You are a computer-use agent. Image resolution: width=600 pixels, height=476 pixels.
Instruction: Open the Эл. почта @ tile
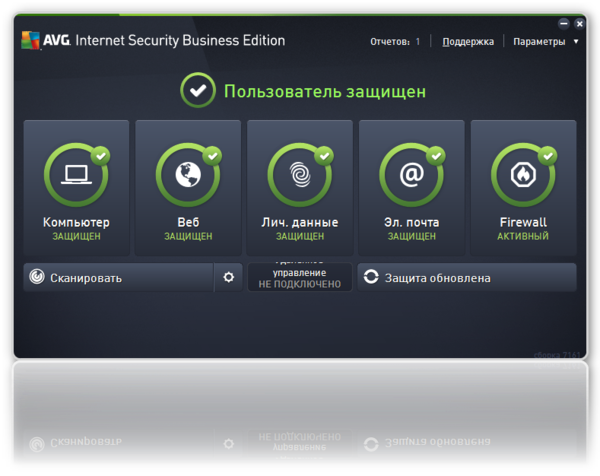[411, 187]
